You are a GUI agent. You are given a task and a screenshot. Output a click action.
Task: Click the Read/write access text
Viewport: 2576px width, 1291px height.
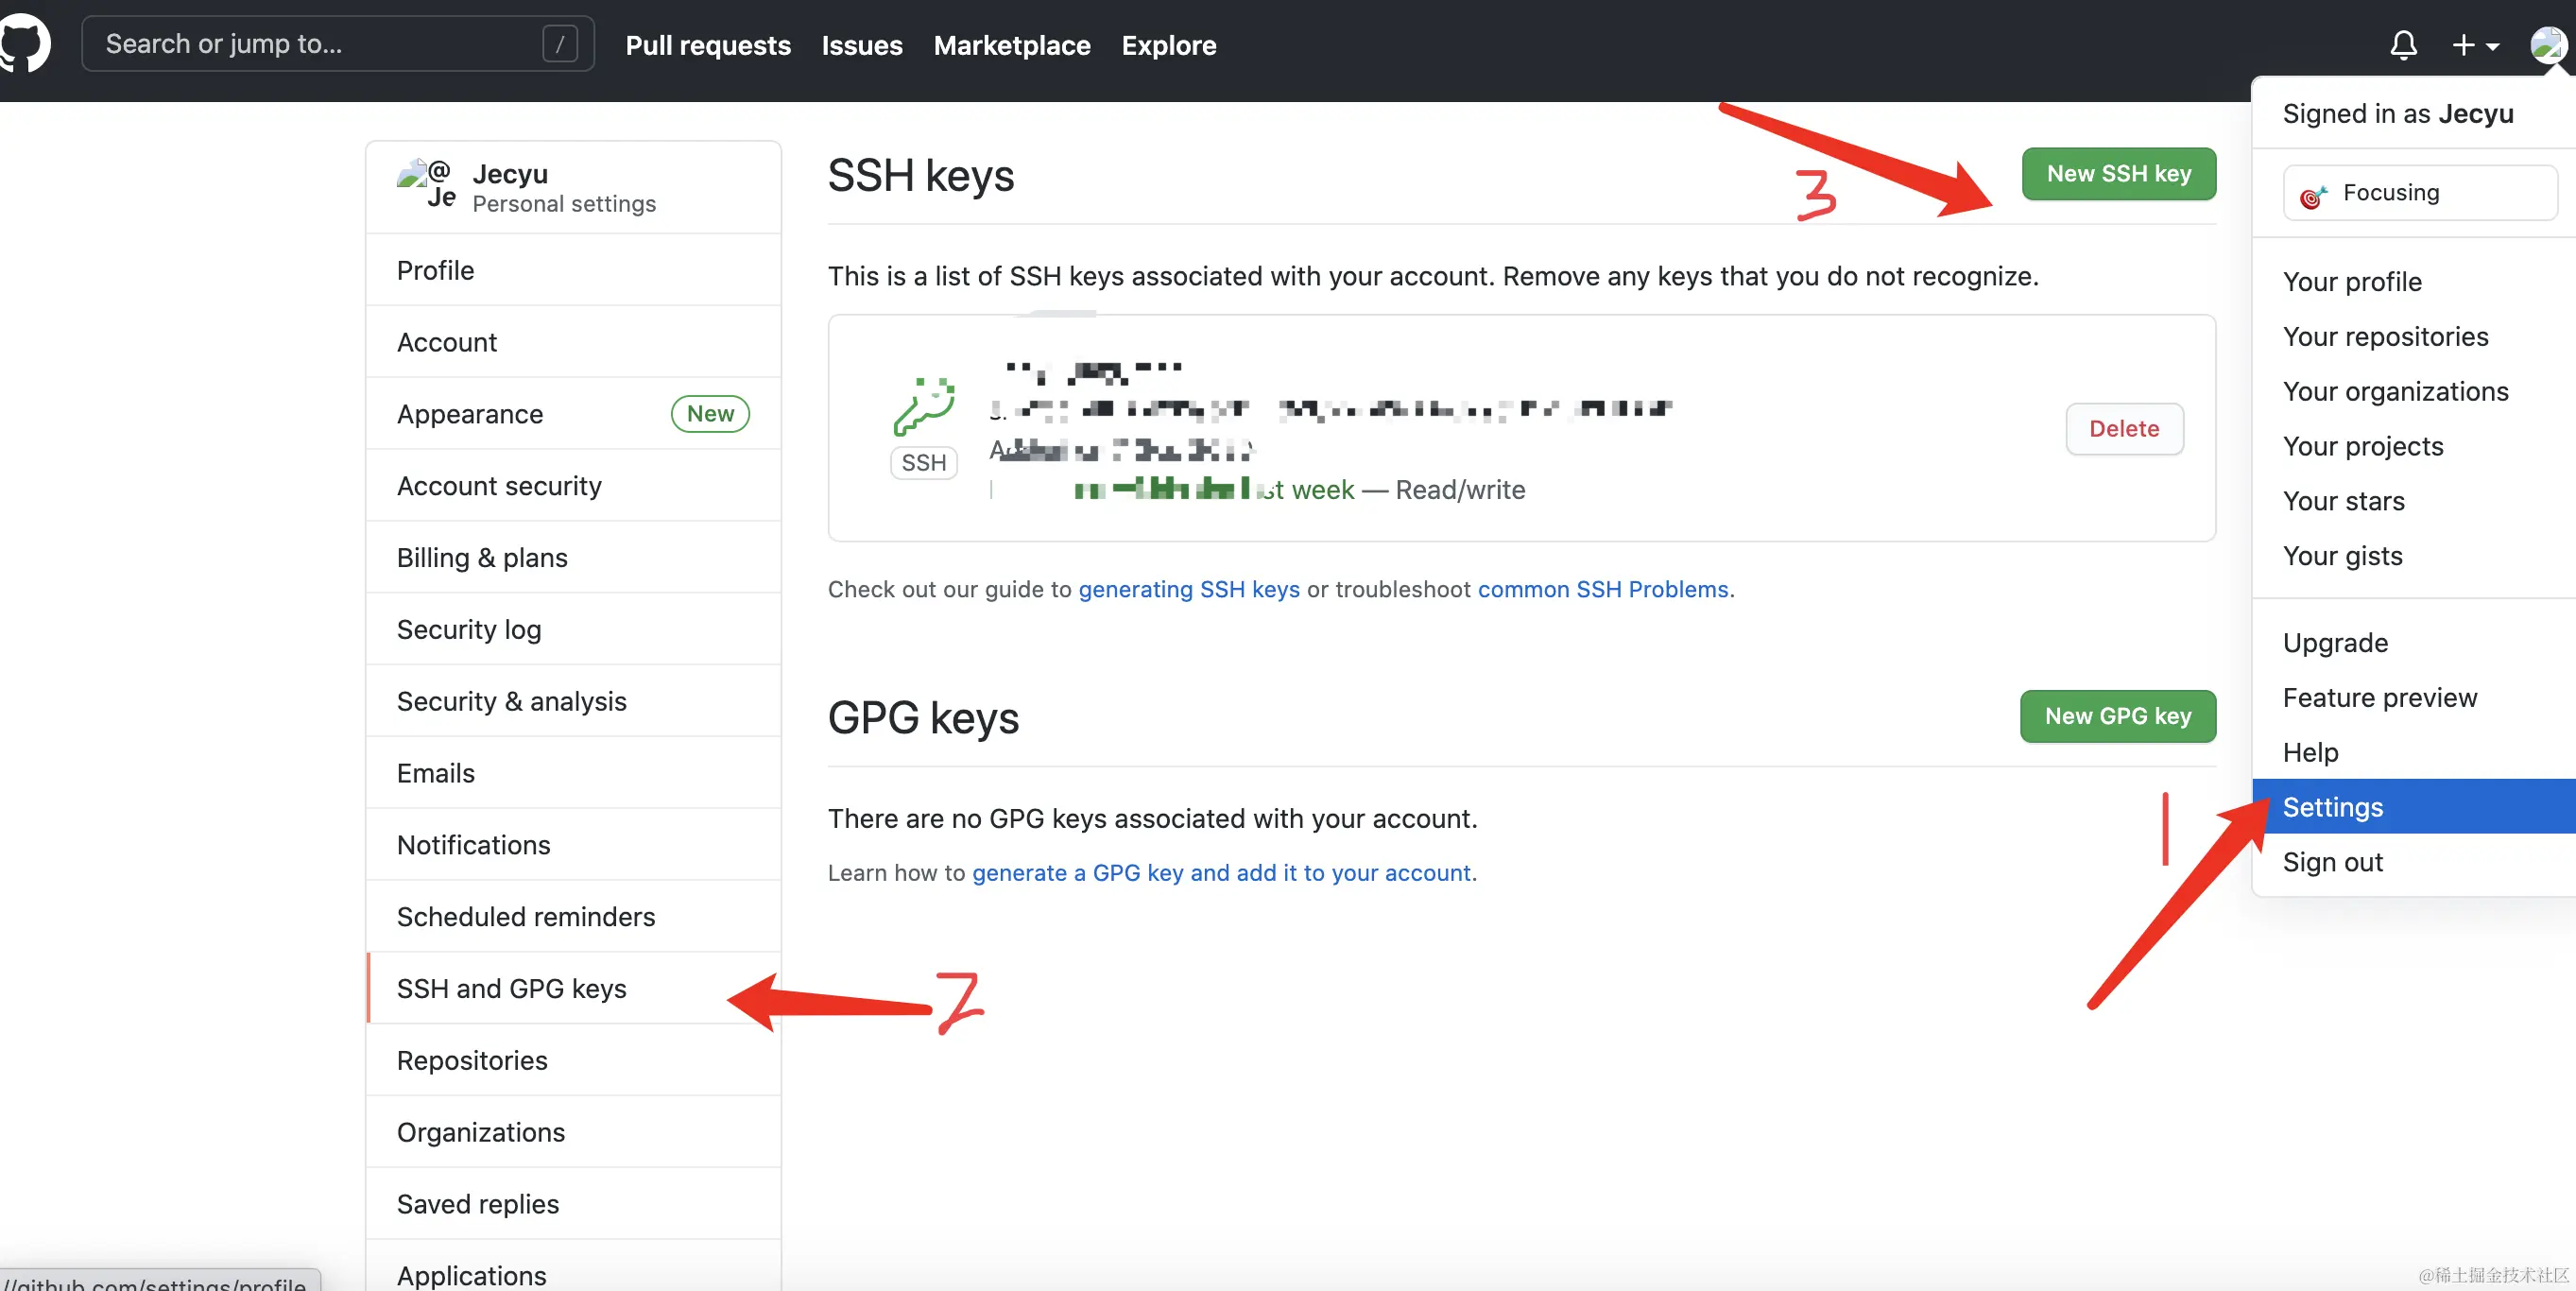[x=1460, y=490]
